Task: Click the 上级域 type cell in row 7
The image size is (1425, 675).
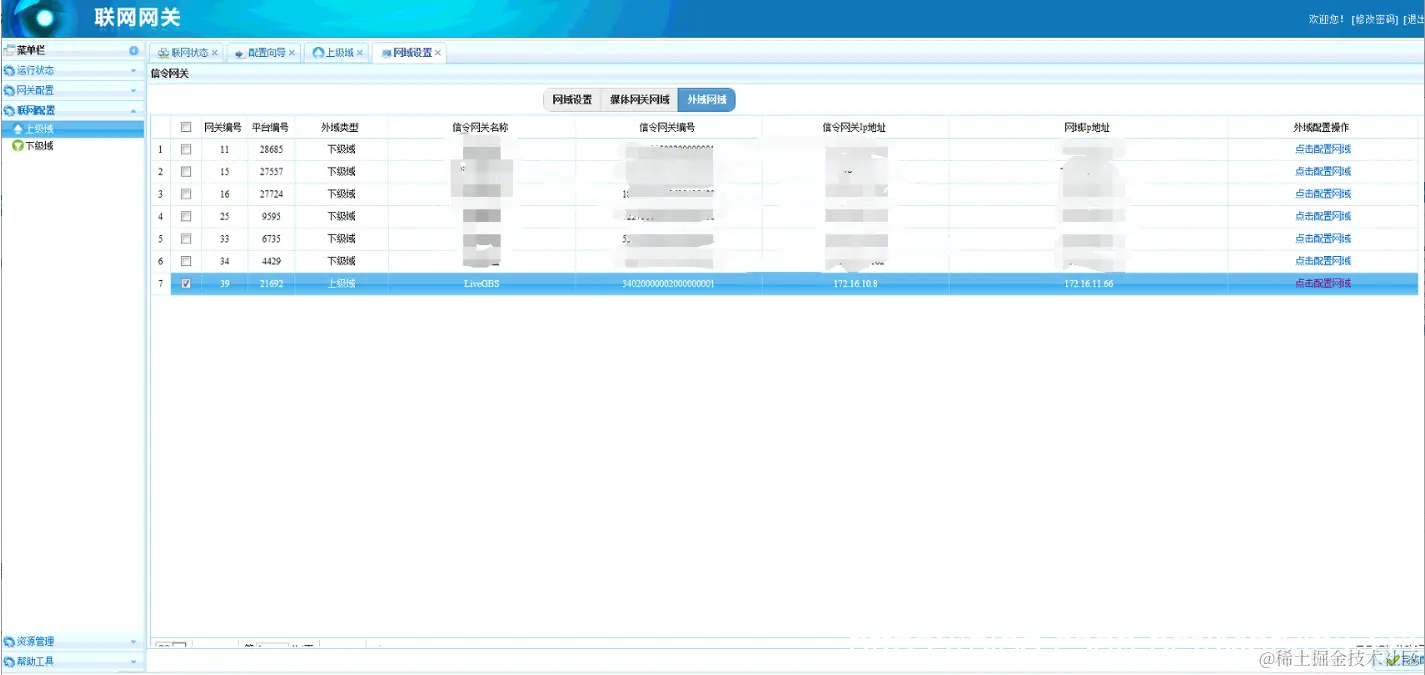Action: [340, 283]
